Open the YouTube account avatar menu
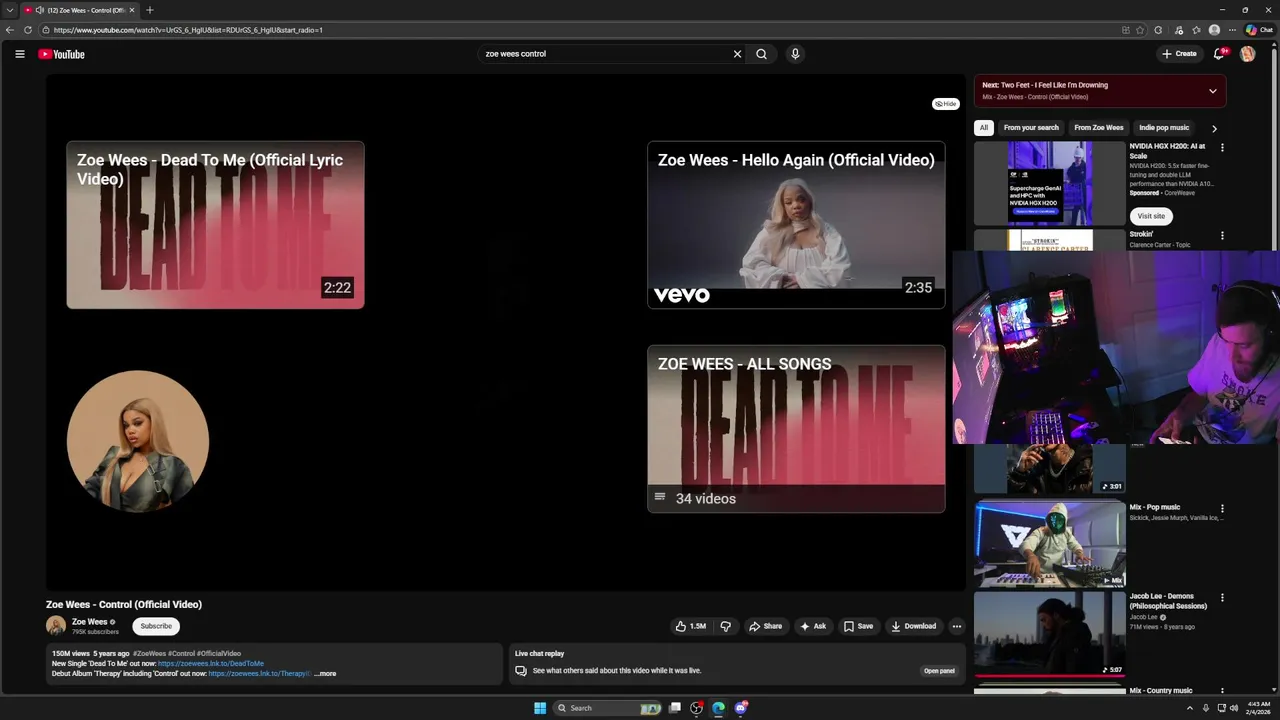The width and height of the screenshot is (1280, 720). pyautogui.click(x=1247, y=54)
